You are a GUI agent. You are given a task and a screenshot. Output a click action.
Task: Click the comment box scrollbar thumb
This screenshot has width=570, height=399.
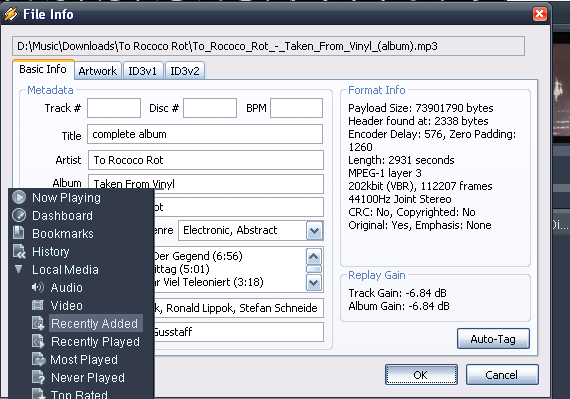pos(314,269)
